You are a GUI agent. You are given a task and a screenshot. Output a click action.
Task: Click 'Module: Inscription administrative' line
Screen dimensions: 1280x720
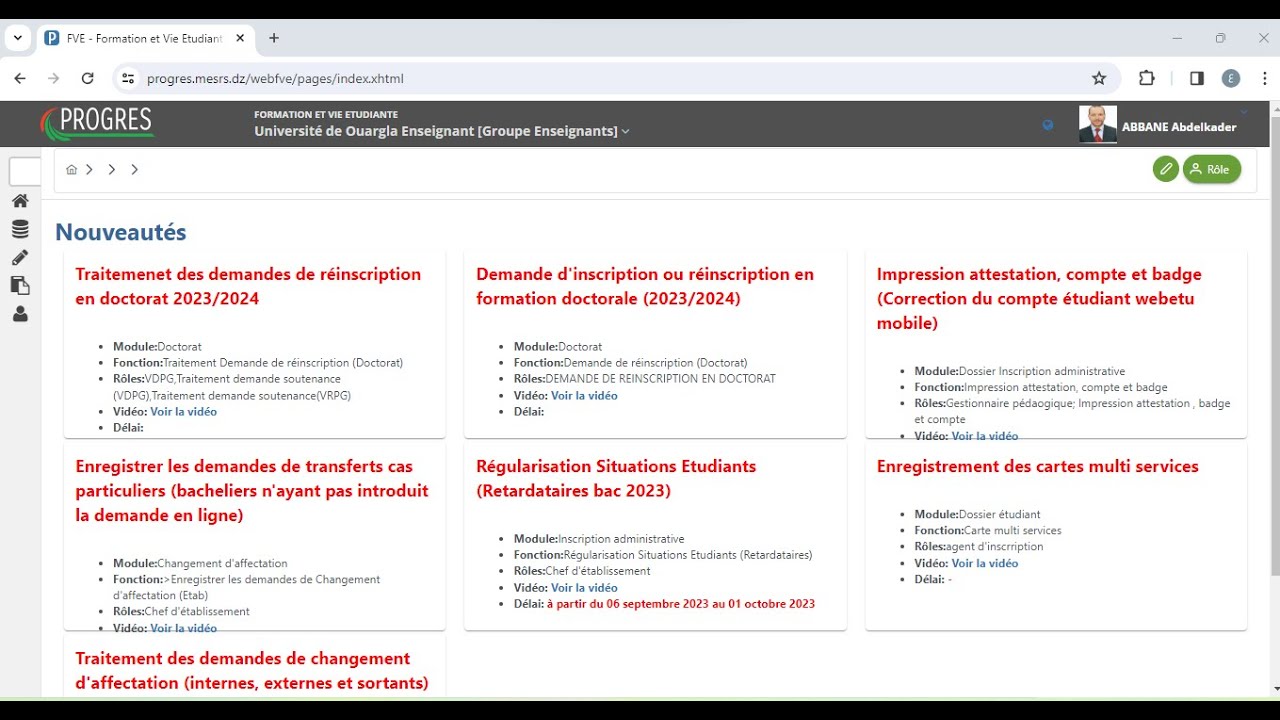click(x=599, y=538)
